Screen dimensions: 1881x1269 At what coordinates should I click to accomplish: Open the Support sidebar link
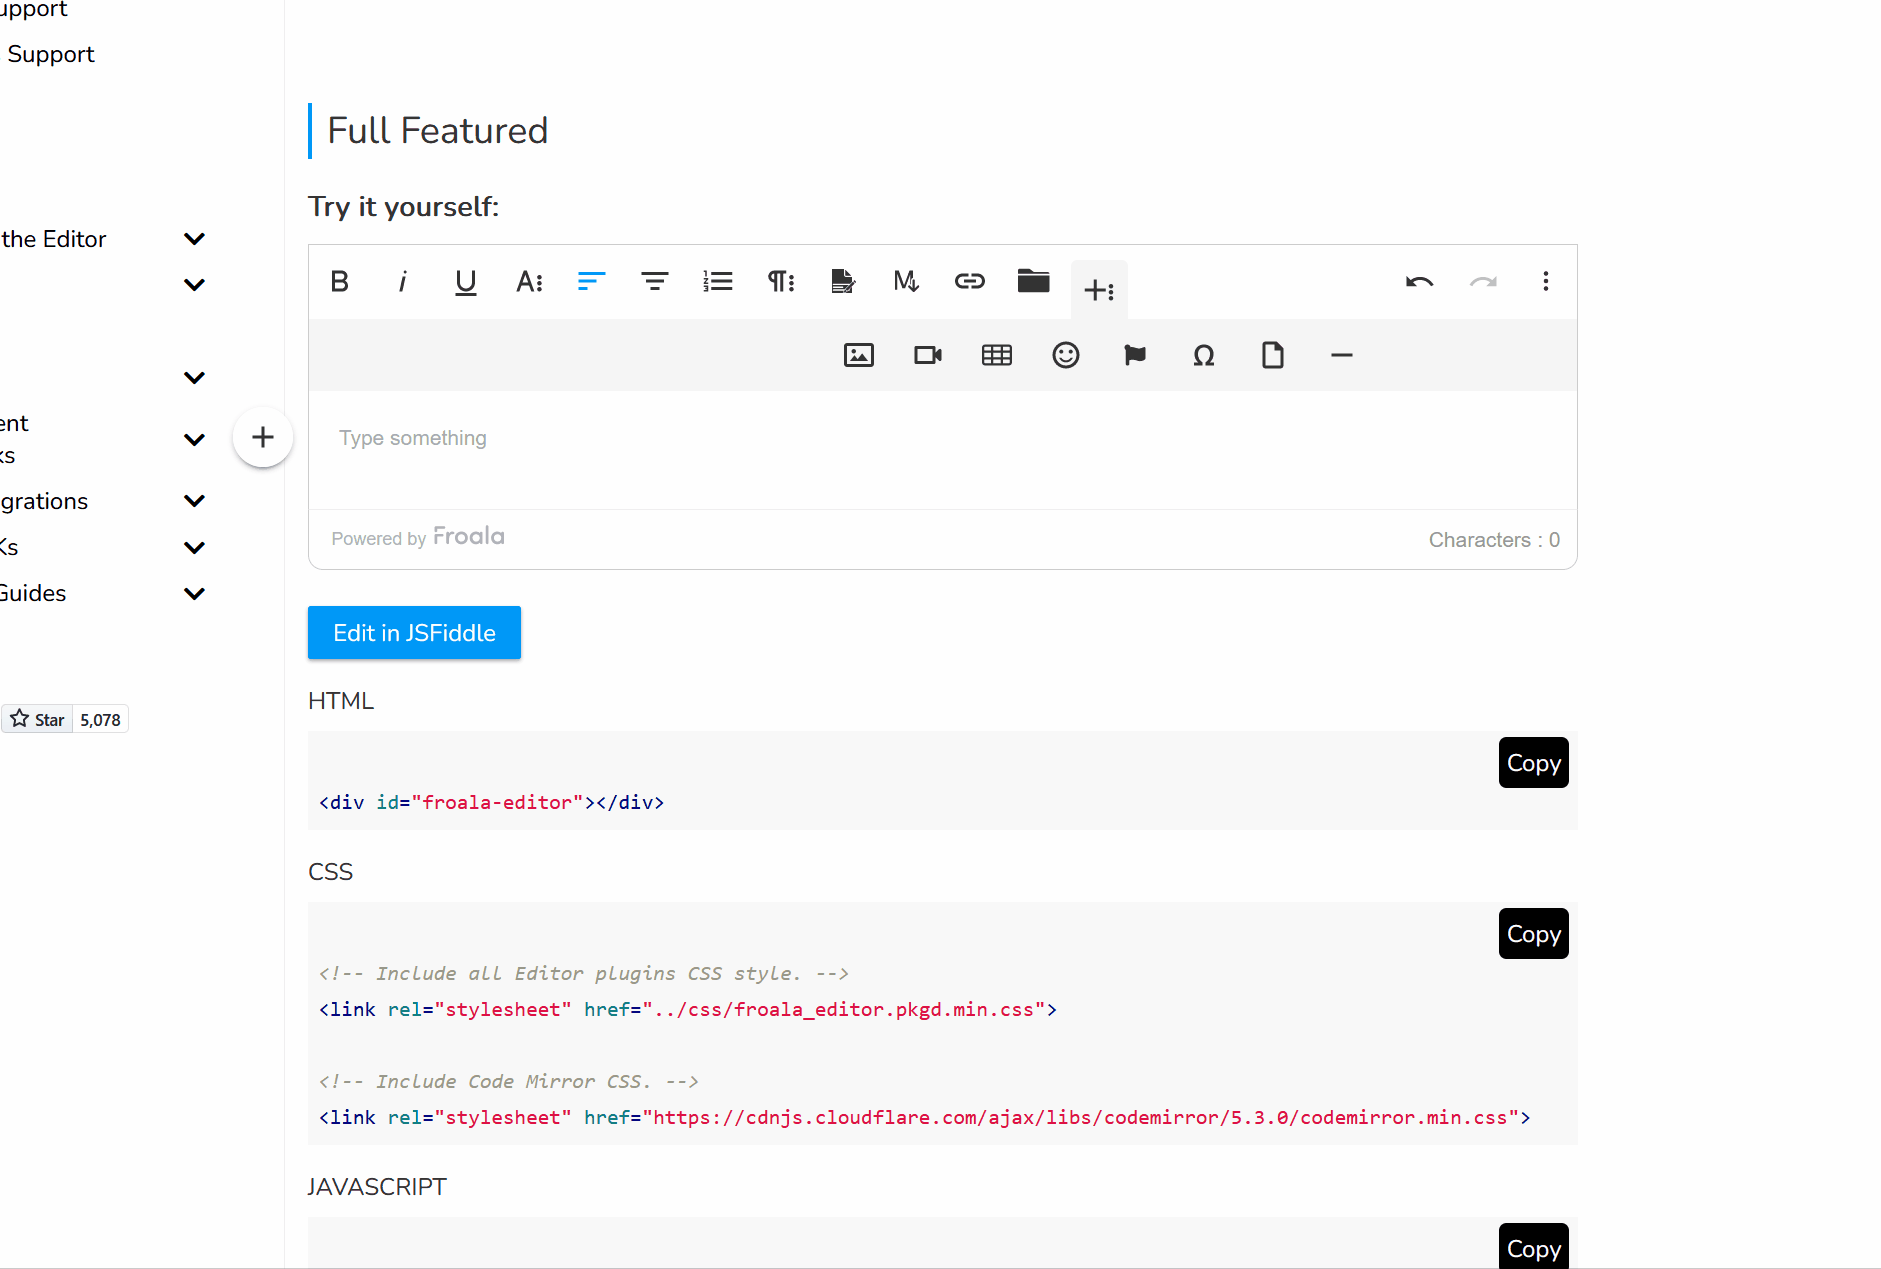(x=51, y=54)
